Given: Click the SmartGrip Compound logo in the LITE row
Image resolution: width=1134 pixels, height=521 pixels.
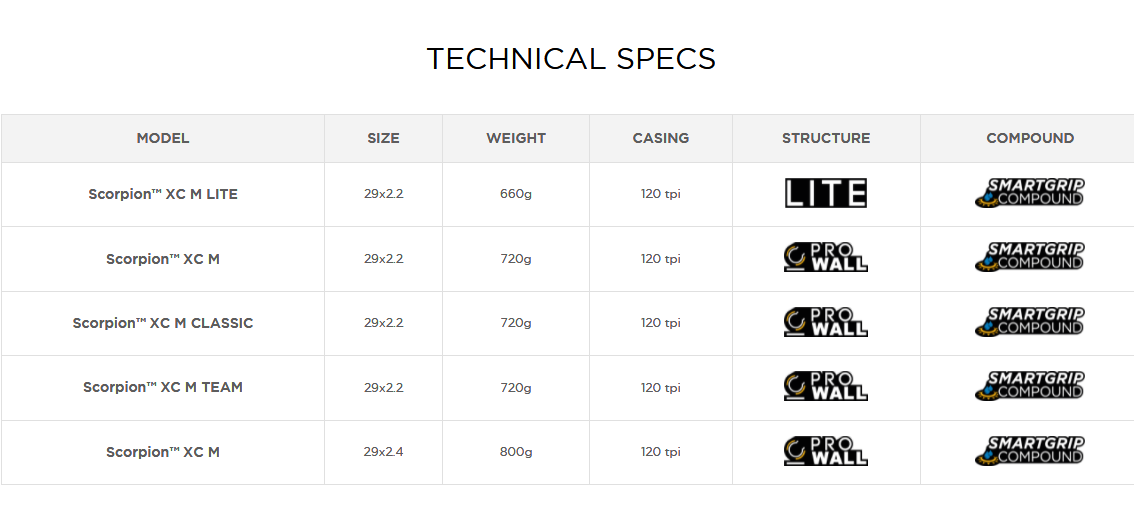Looking at the screenshot, I should pos(1029,193).
